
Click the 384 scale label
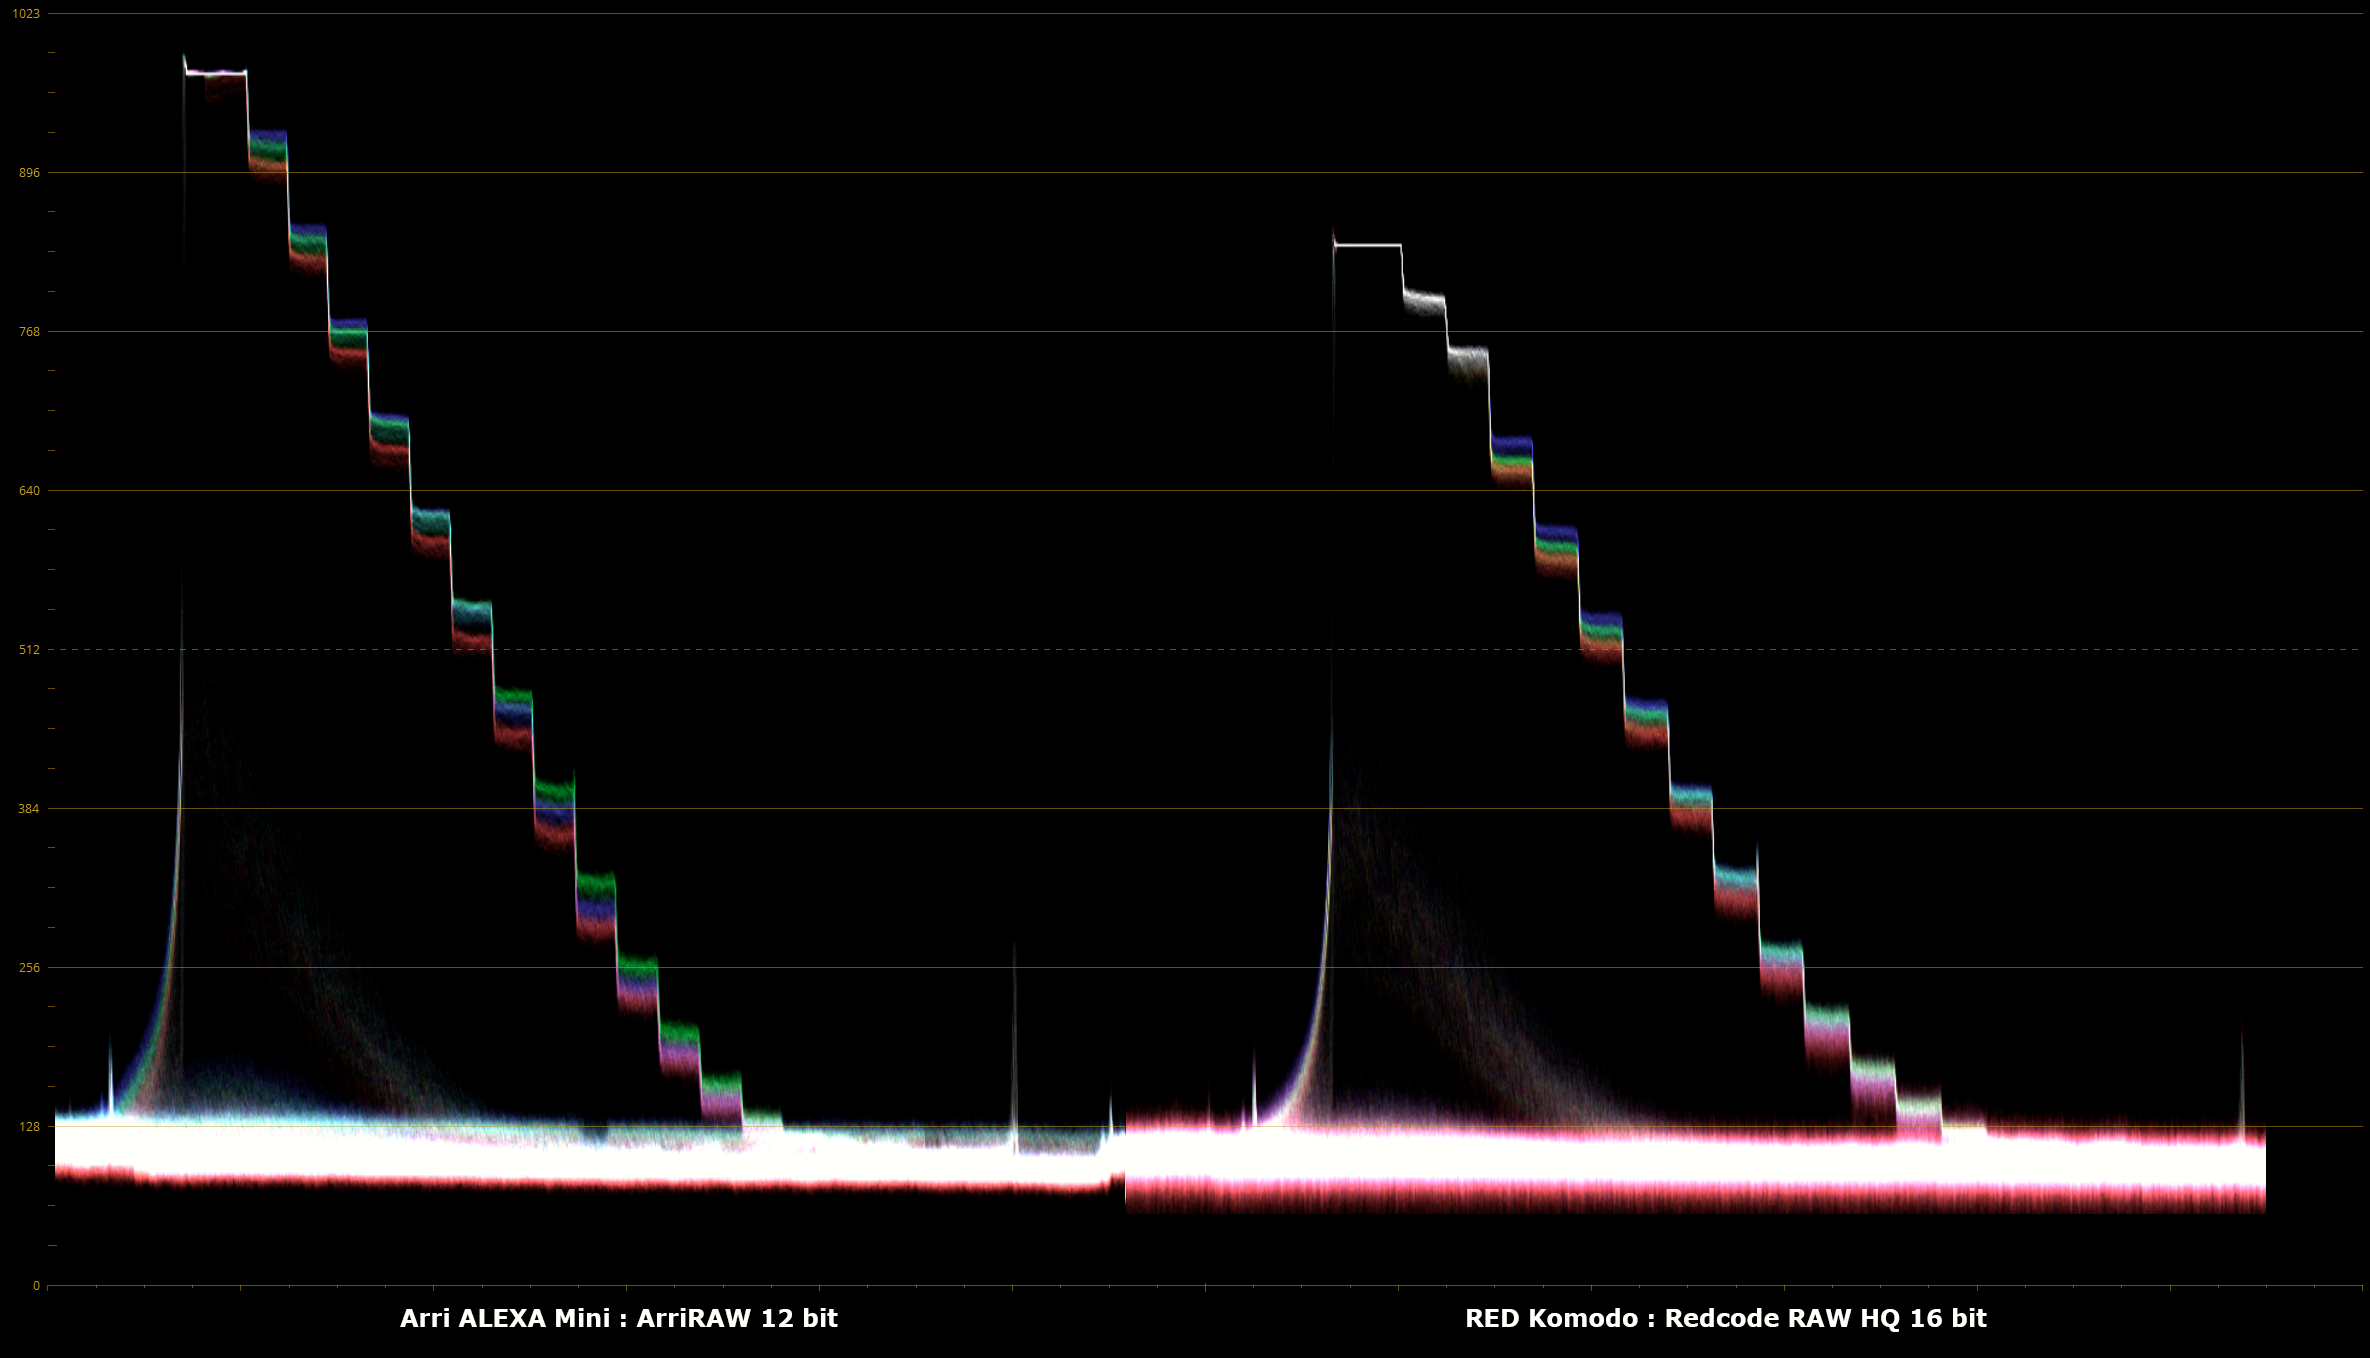[29, 809]
